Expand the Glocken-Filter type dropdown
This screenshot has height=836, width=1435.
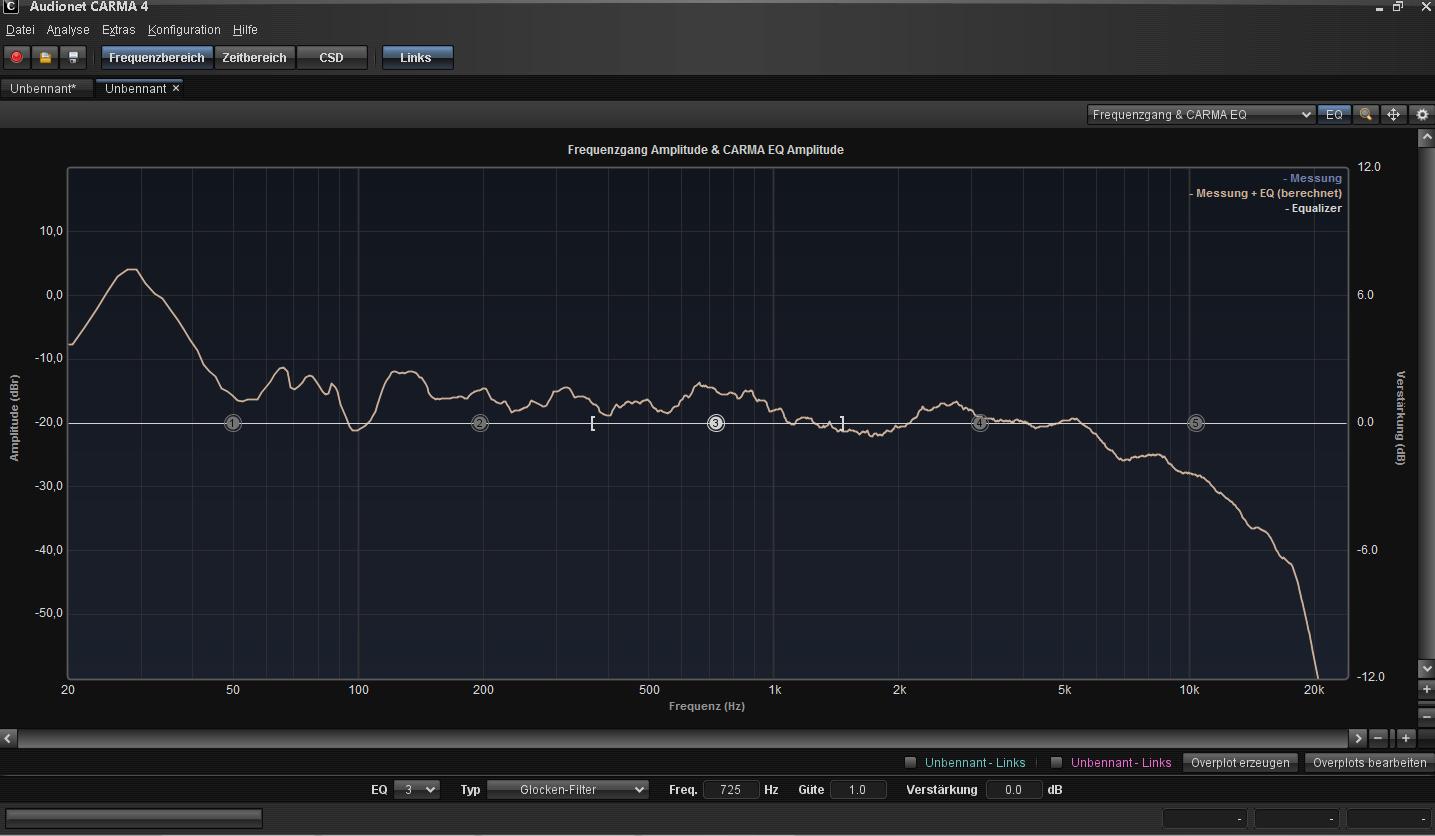coord(568,790)
